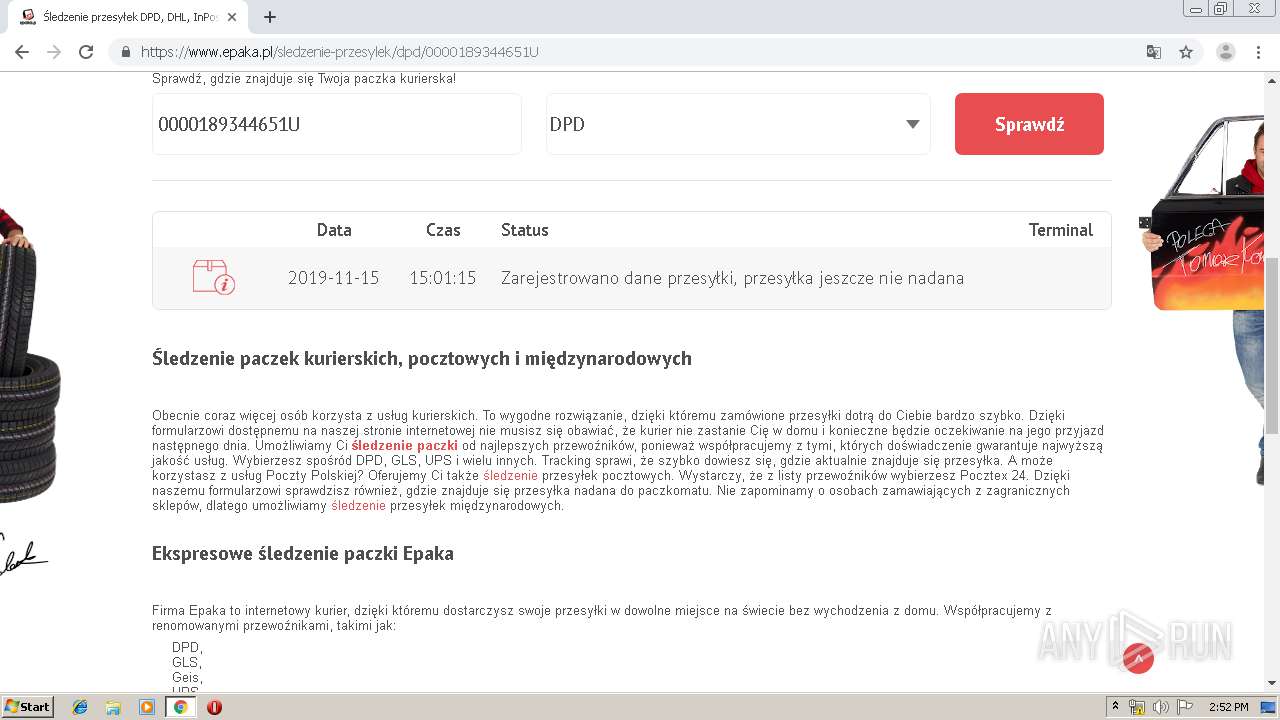Image resolution: width=1280 pixels, height=720 pixels.
Task: Click heading Ekspresowe śledzenie paczki Epaka
Action: tap(303, 553)
